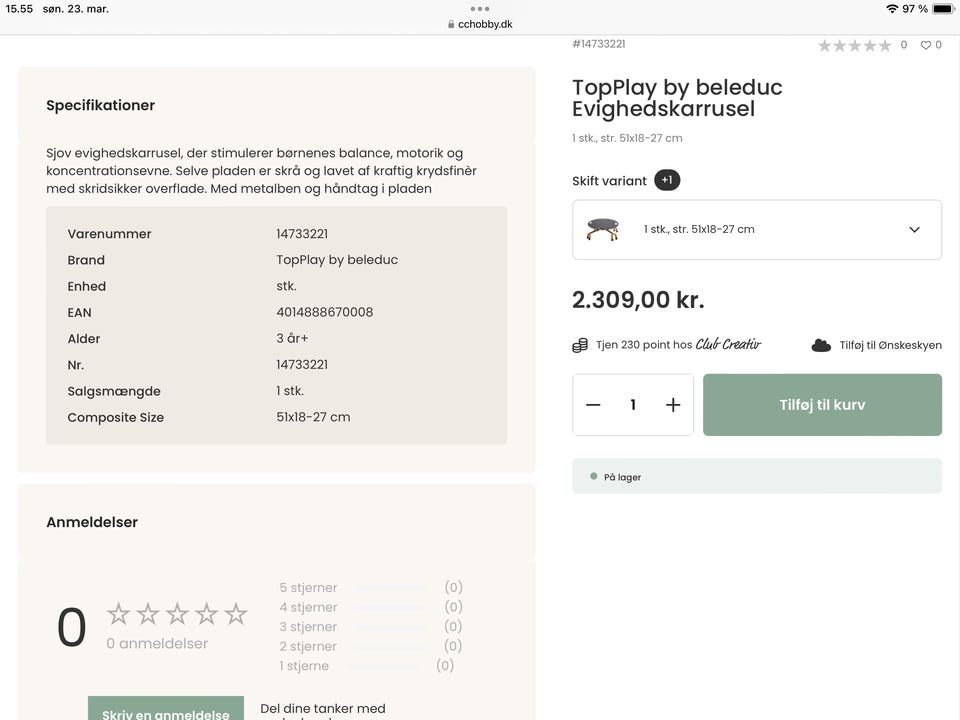Click the lock icon beside cchobby.dk
960x720 pixels.
pyautogui.click(x=452, y=25)
